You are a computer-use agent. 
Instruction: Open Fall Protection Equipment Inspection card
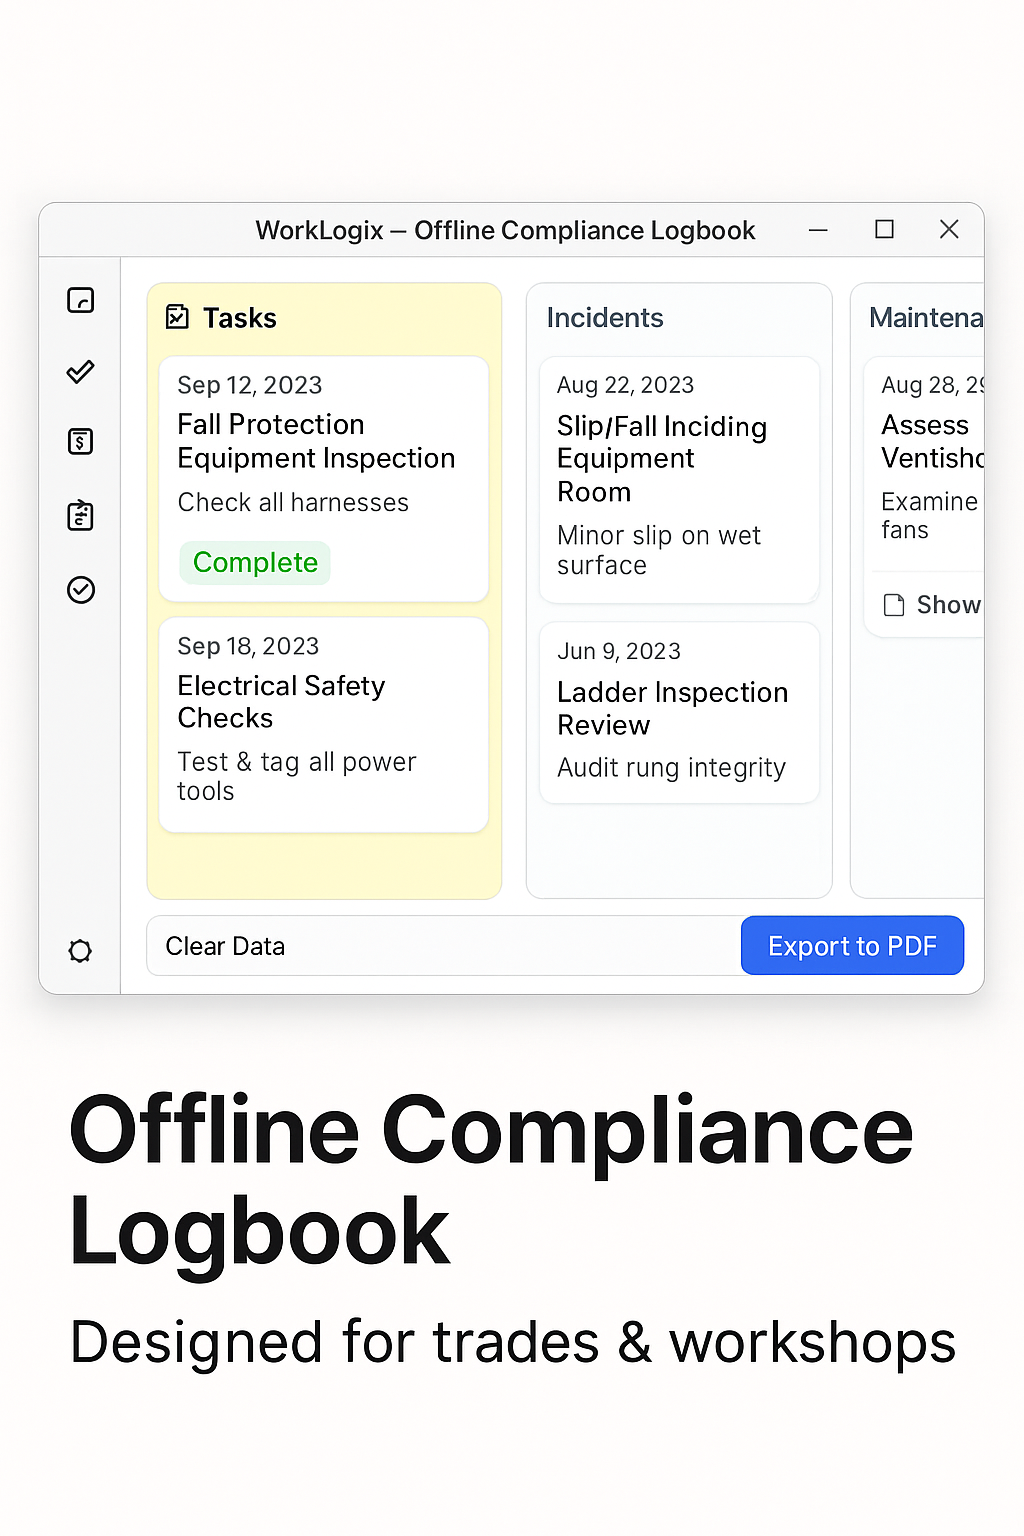click(x=324, y=479)
